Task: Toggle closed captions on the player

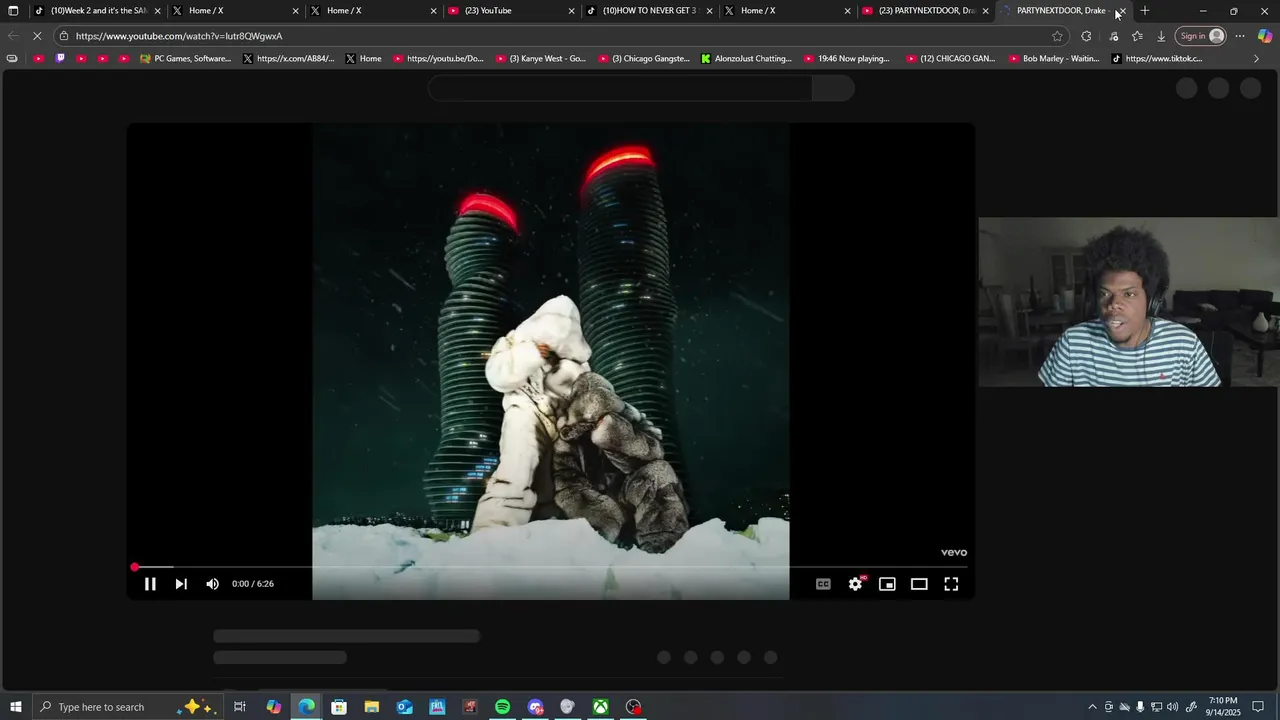Action: point(823,584)
